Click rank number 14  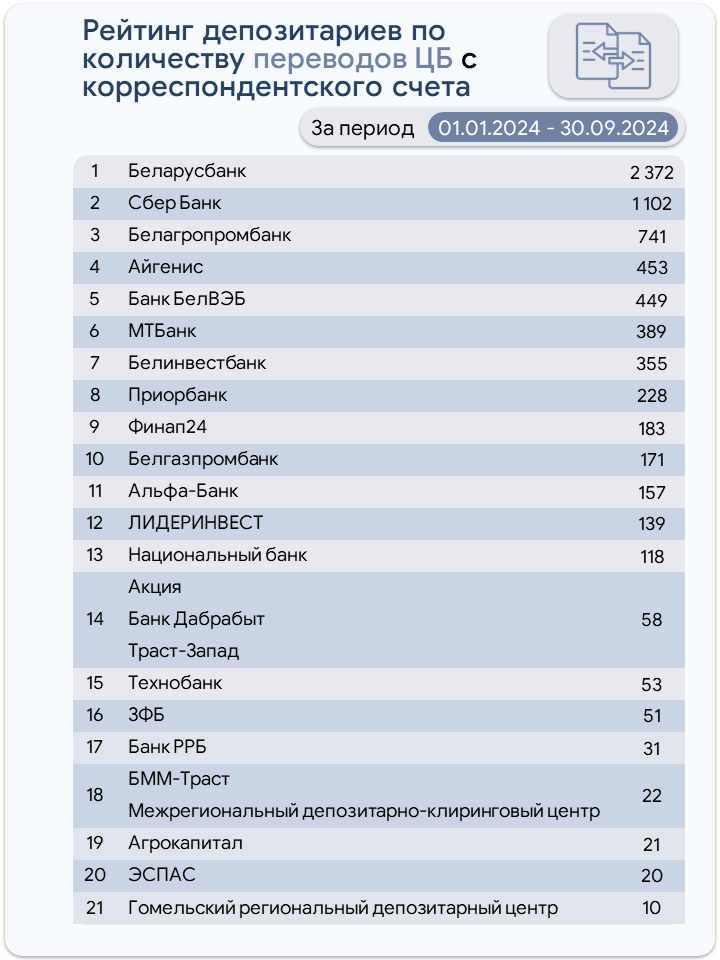click(x=95, y=619)
